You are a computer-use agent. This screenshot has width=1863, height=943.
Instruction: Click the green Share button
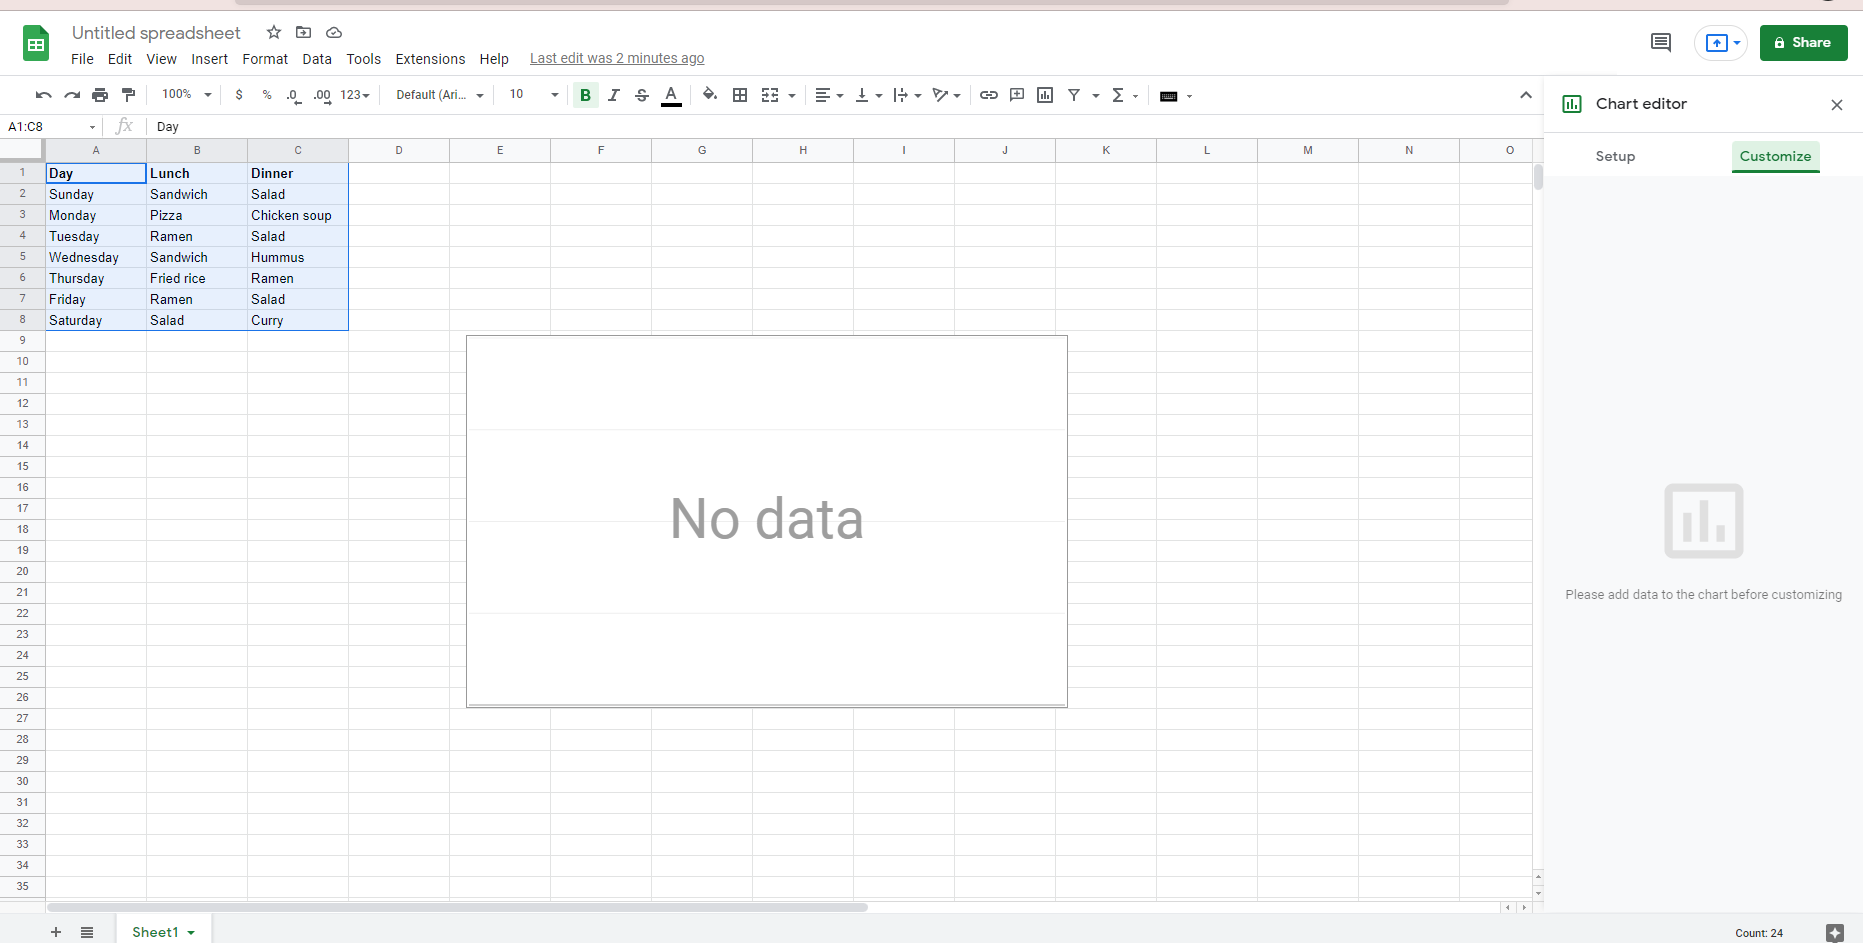tap(1802, 43)
